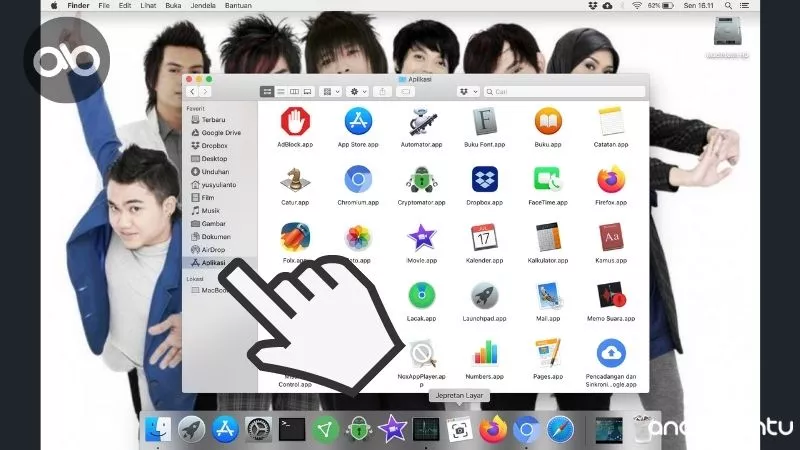The height and width of the screenshot is (450, 800).
Task: Select the green Lacak.app icon
Action: 421,295
